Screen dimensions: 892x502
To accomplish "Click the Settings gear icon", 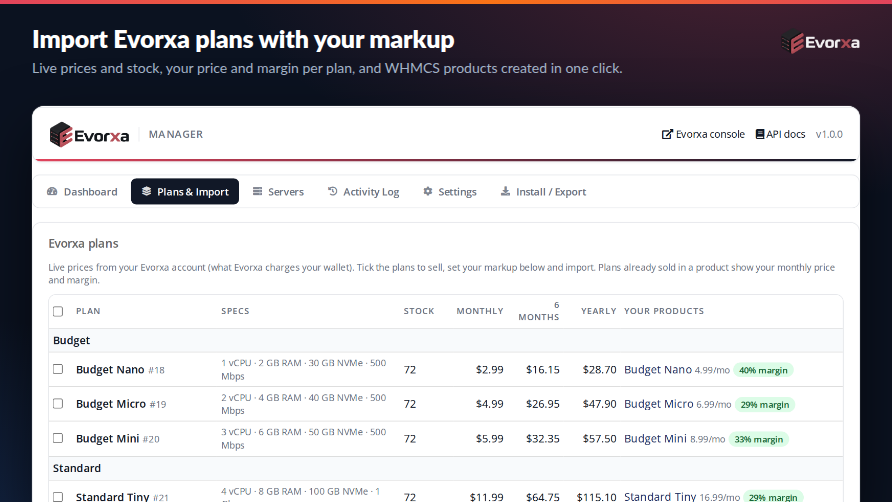I will [x=428, y=191].
